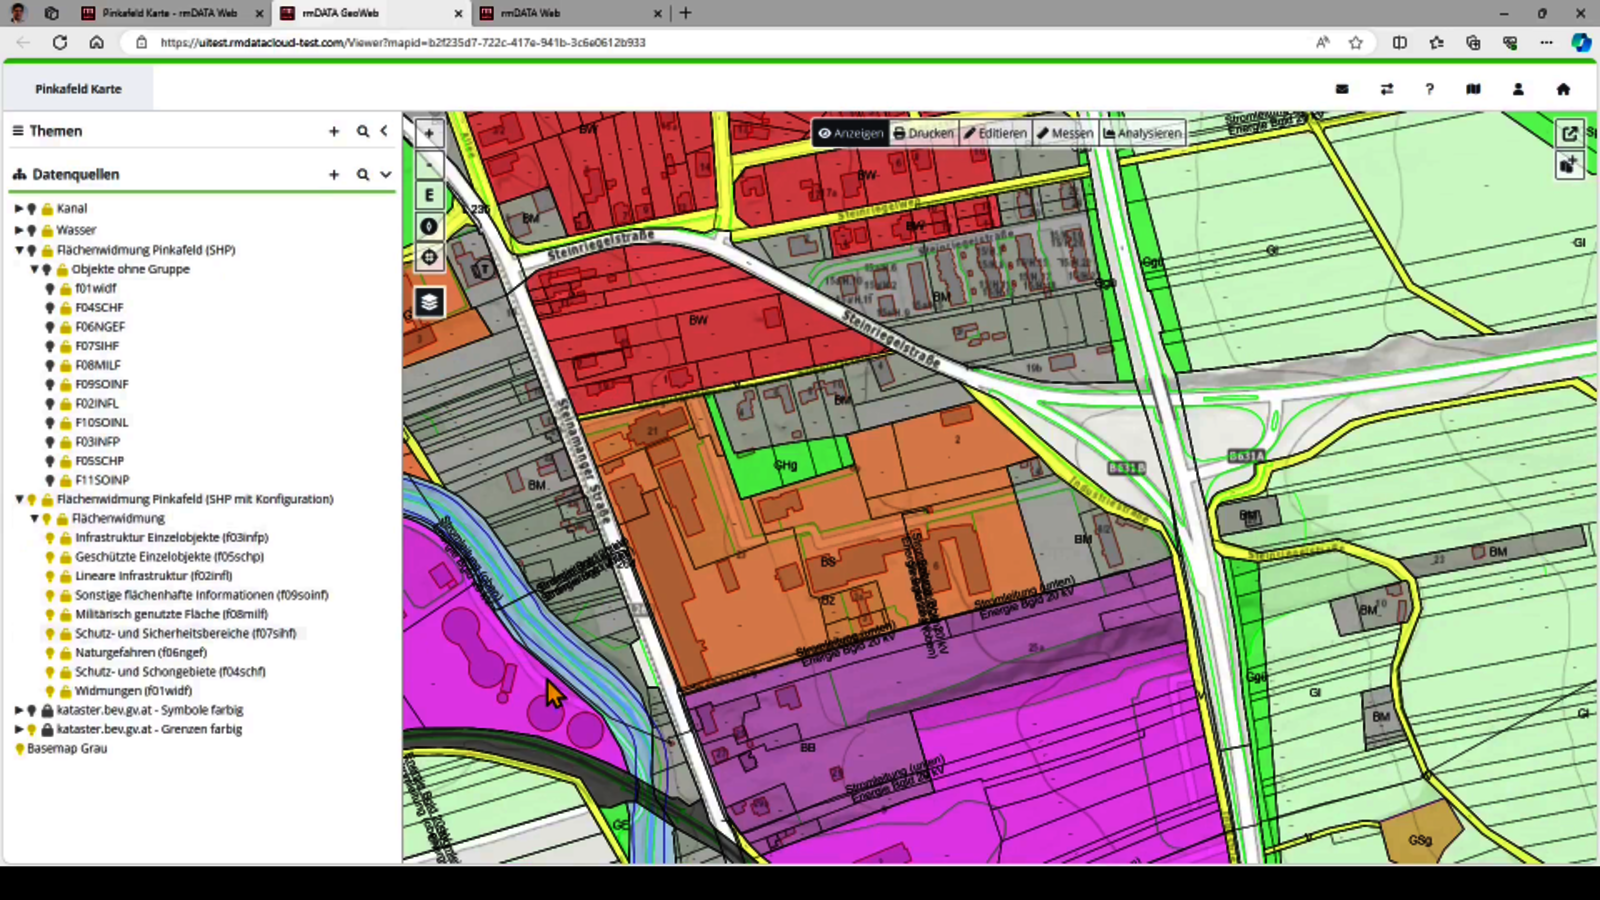Reload the page in the browser
Viewport: 1600px width, 900px height.
click(60, 42)
